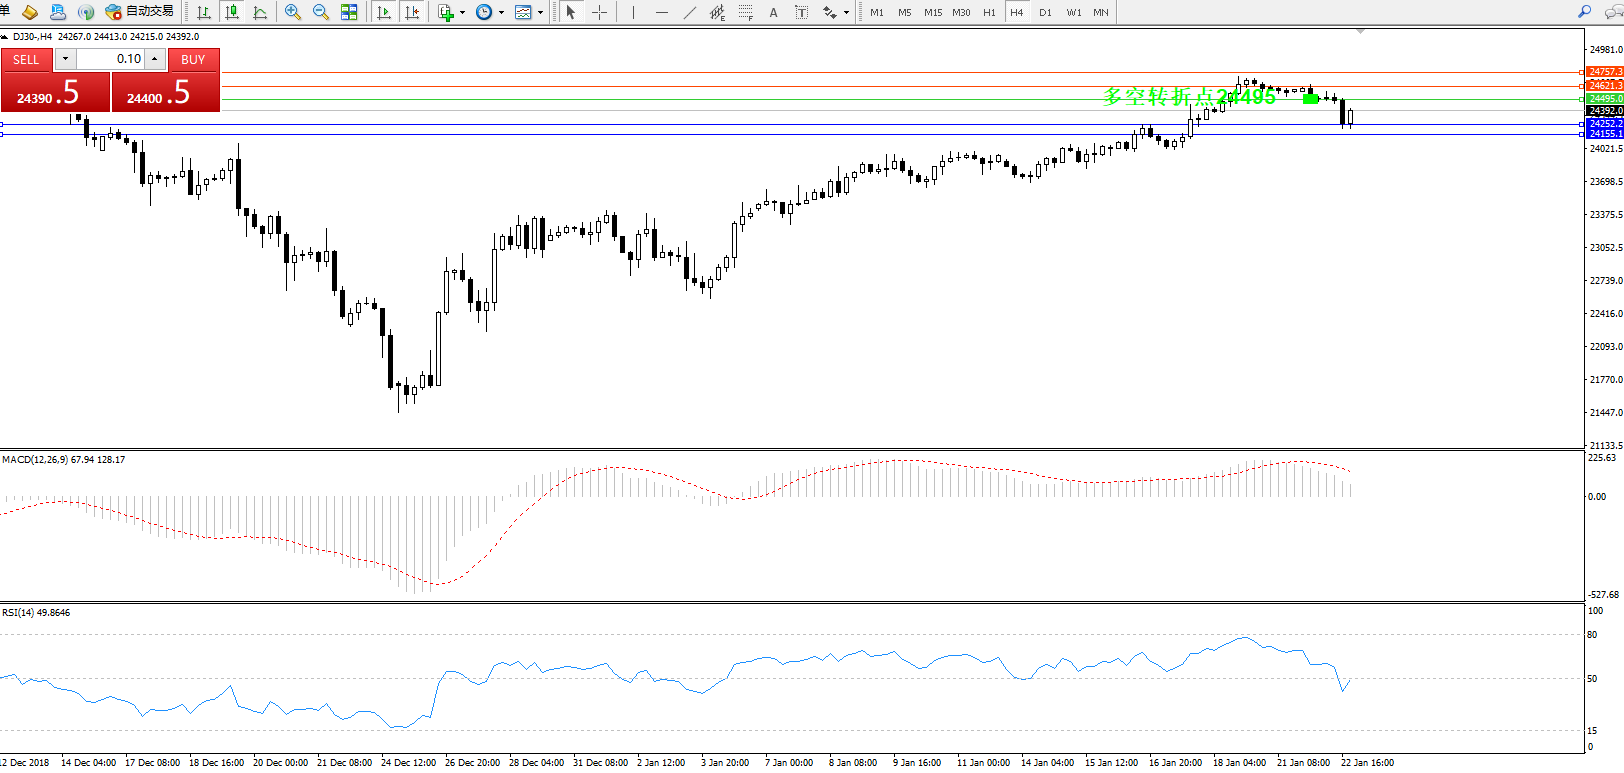The image size is (1624, 773).
Task: Expand the chart templates dropdown arrow
Action: coord(541,13)
